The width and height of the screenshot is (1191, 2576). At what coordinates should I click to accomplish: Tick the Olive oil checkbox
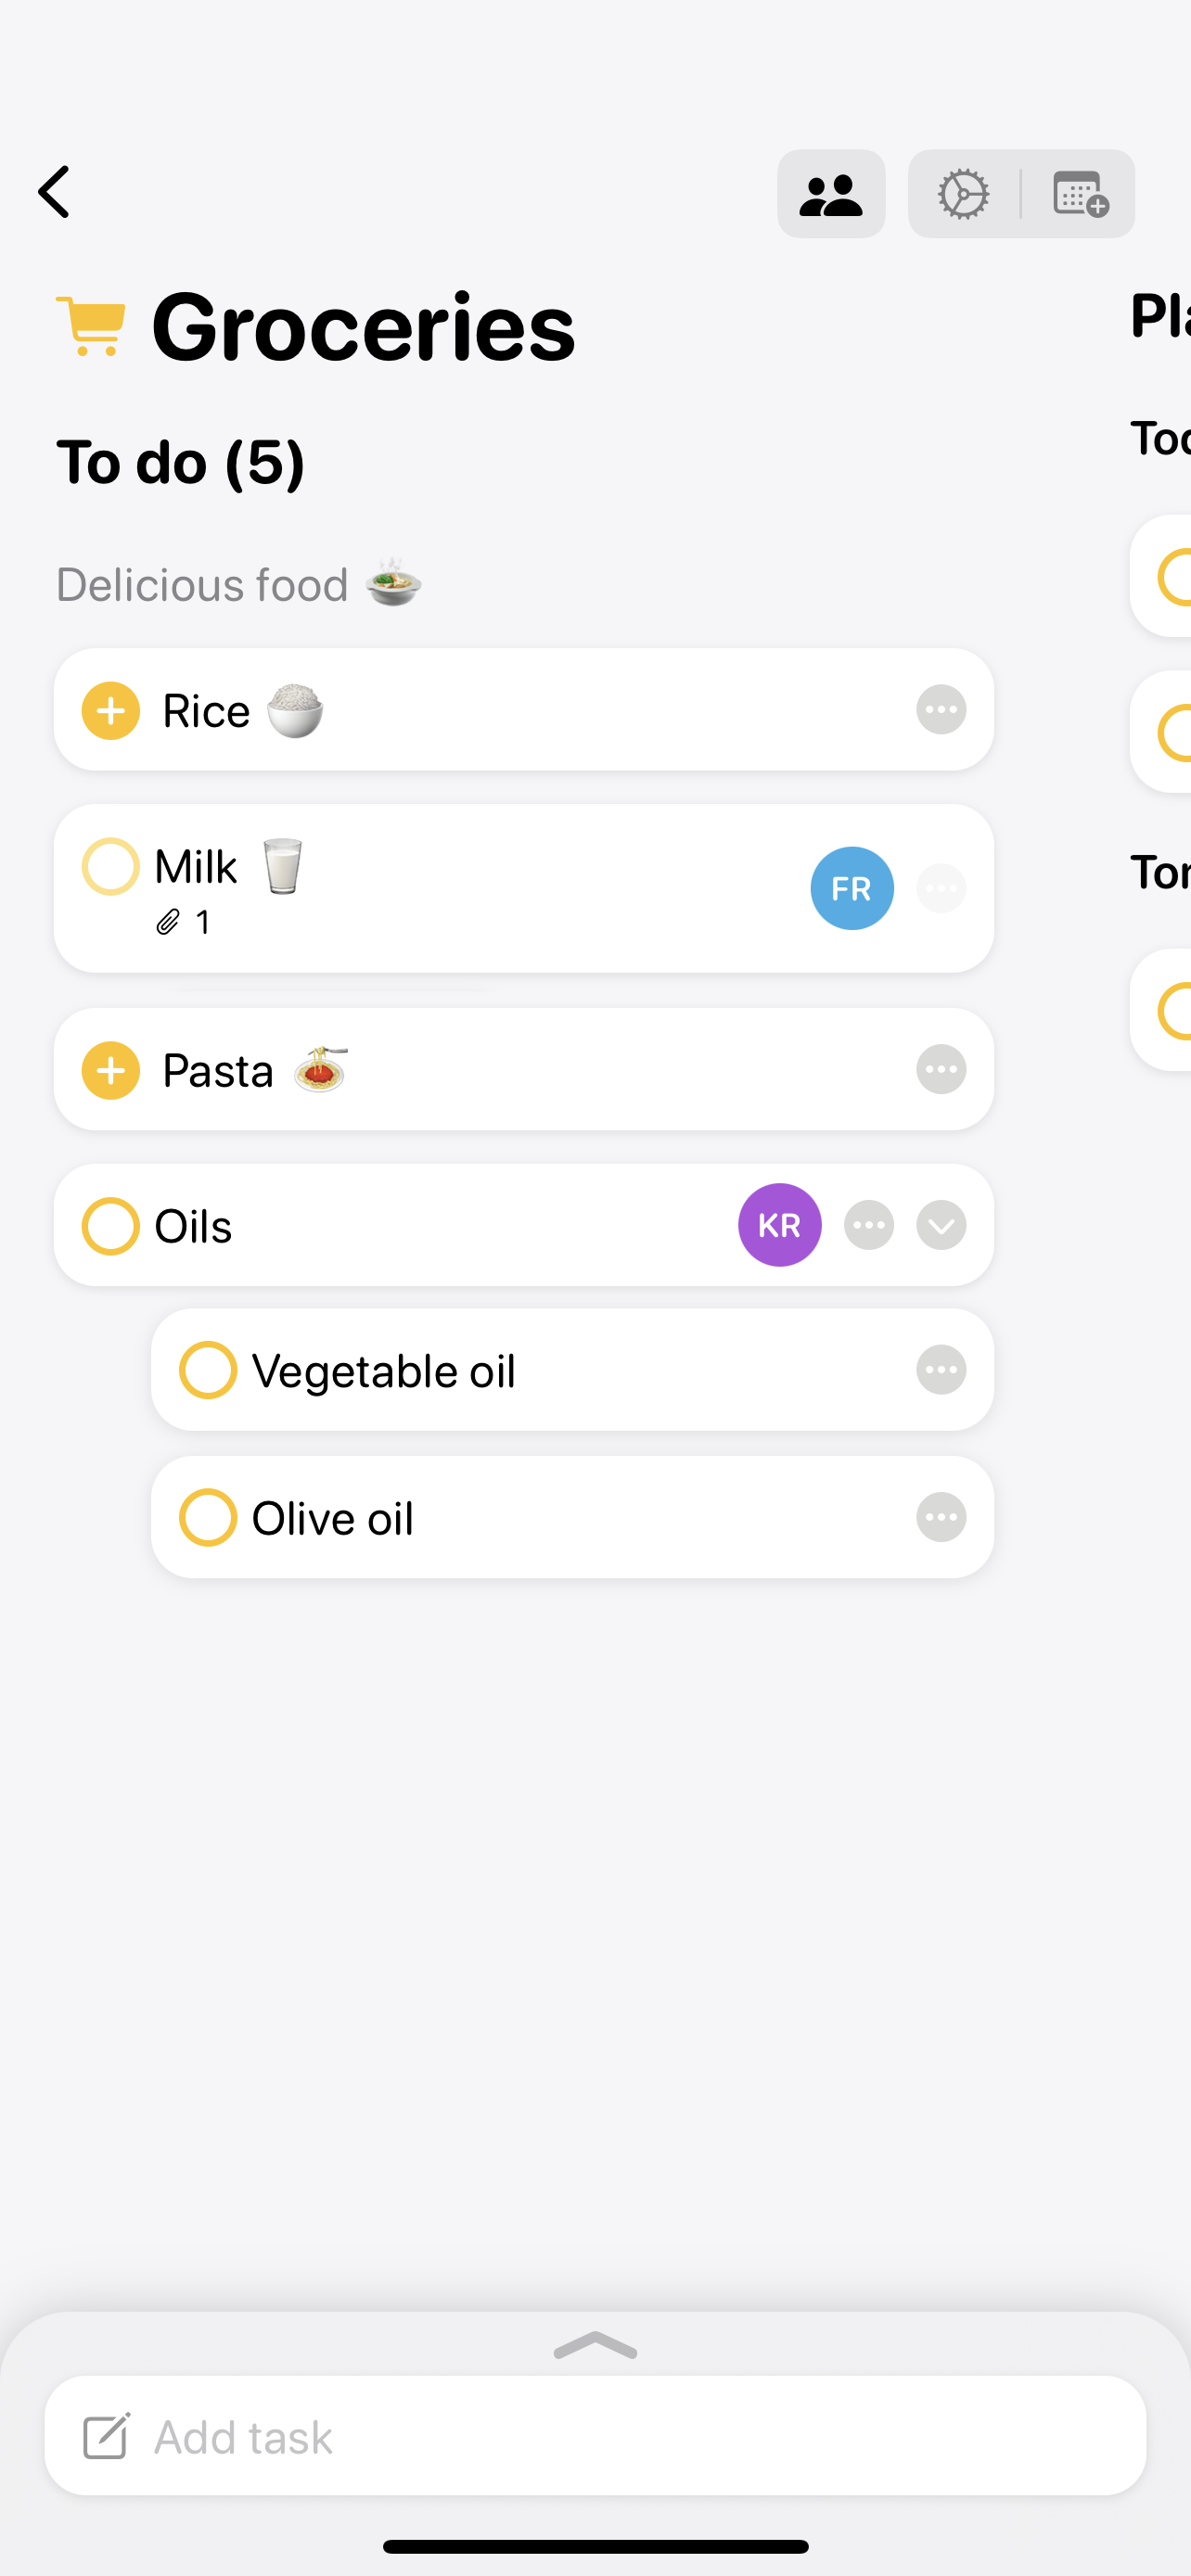(x=208, y=1518)
